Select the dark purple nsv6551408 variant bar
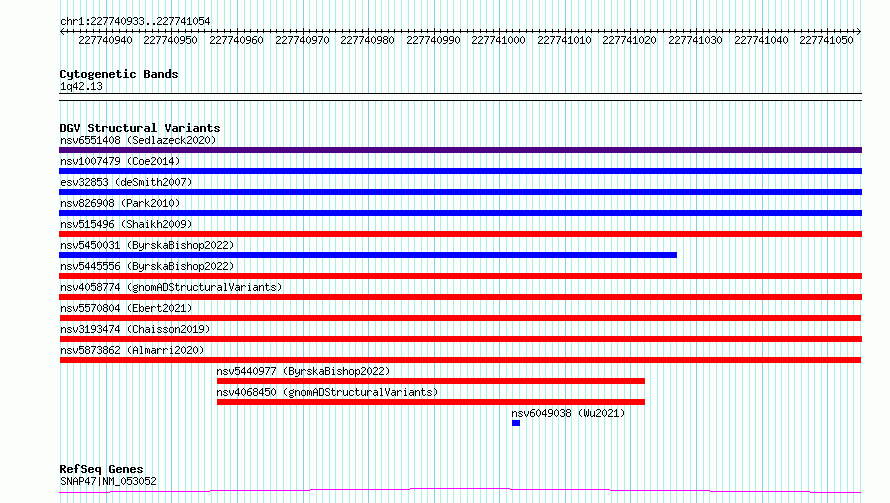The height and width of the screenshot is (503, 890). click(x=460, y=150)
